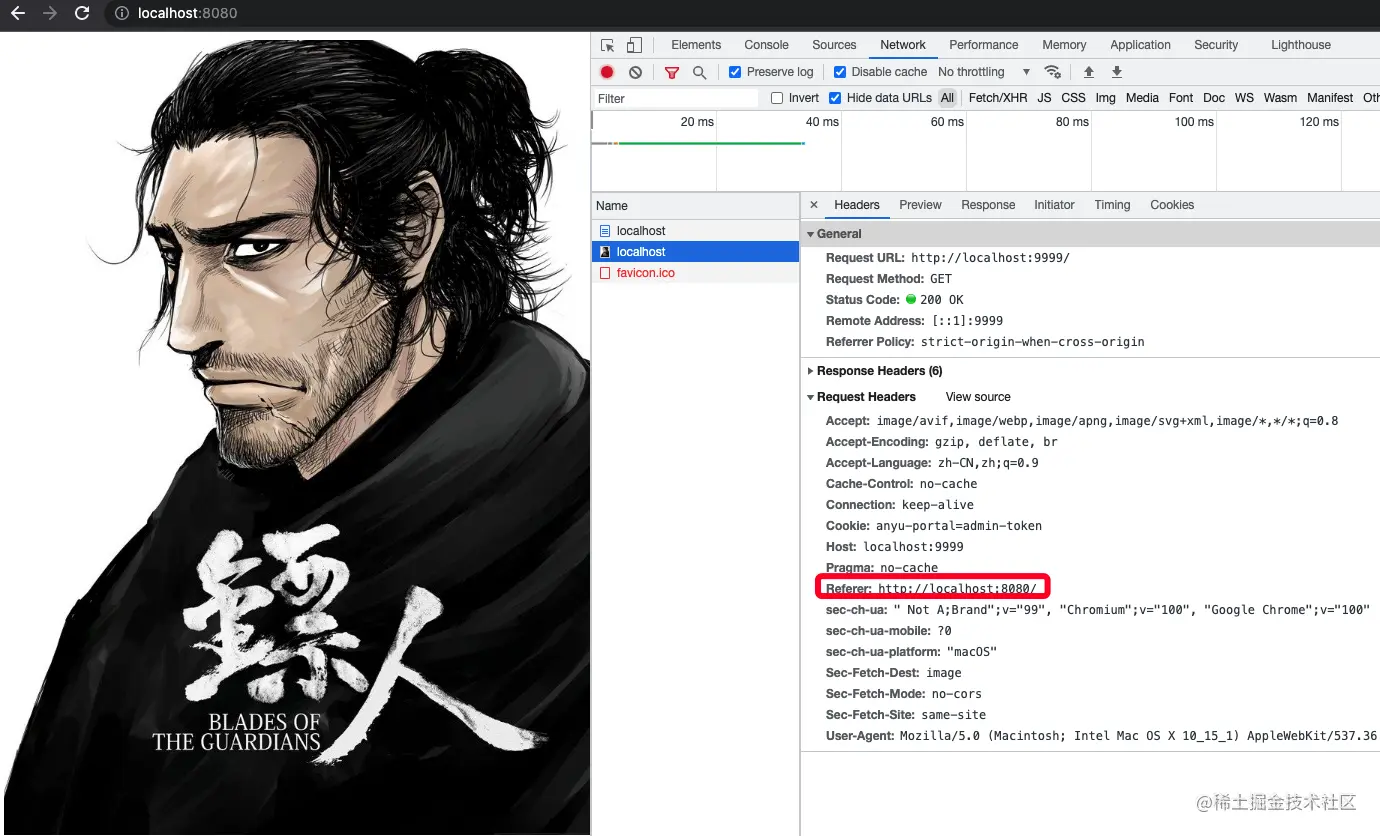Select the favicon.ico request row
Image resolution: width=1380 pixels, height=836 pixels.
tap(695, 273)
